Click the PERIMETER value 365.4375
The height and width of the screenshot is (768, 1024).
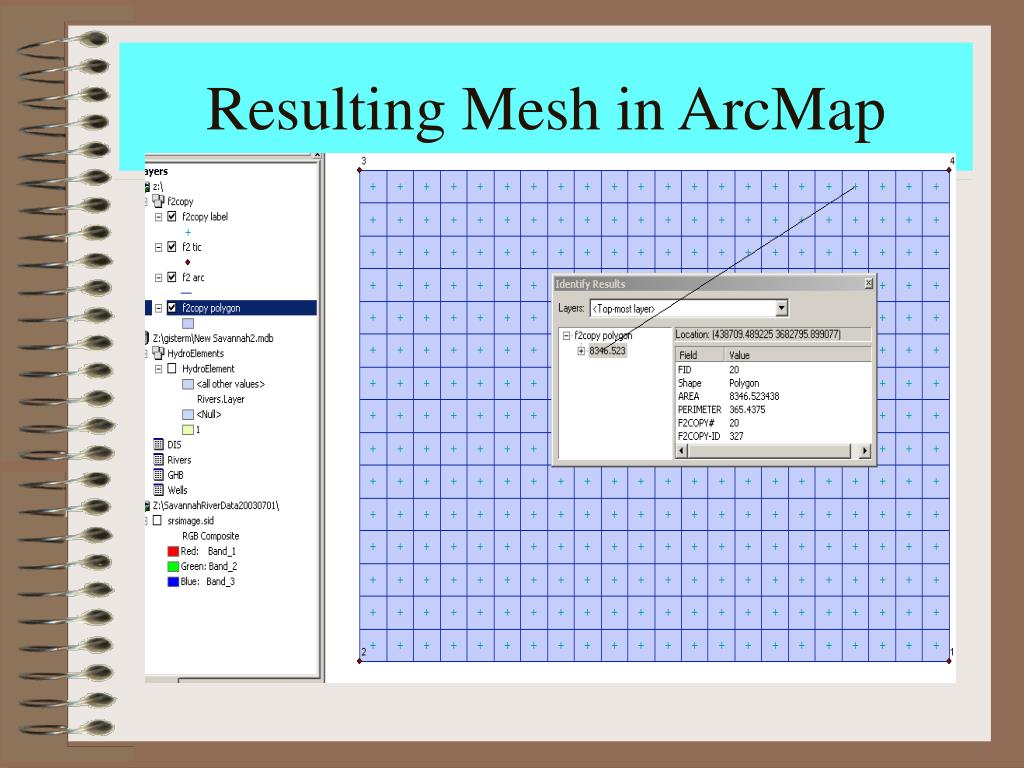pyautogui.click(x=747, y=409)
